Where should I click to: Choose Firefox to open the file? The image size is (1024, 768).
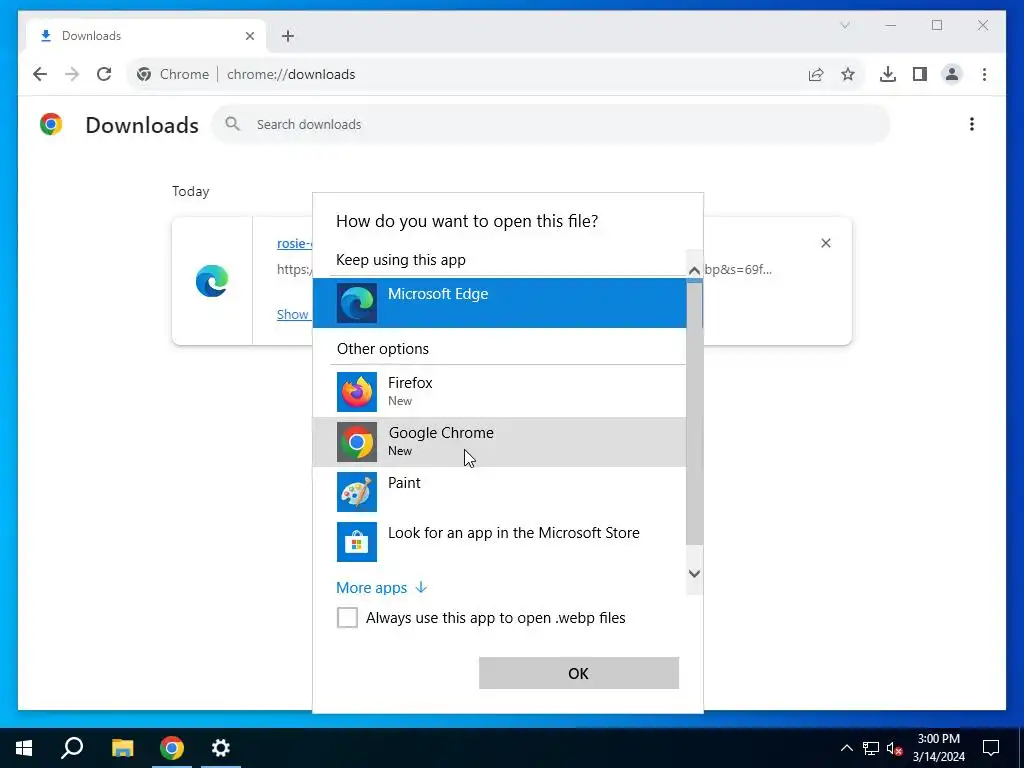(x=500, y=391)
